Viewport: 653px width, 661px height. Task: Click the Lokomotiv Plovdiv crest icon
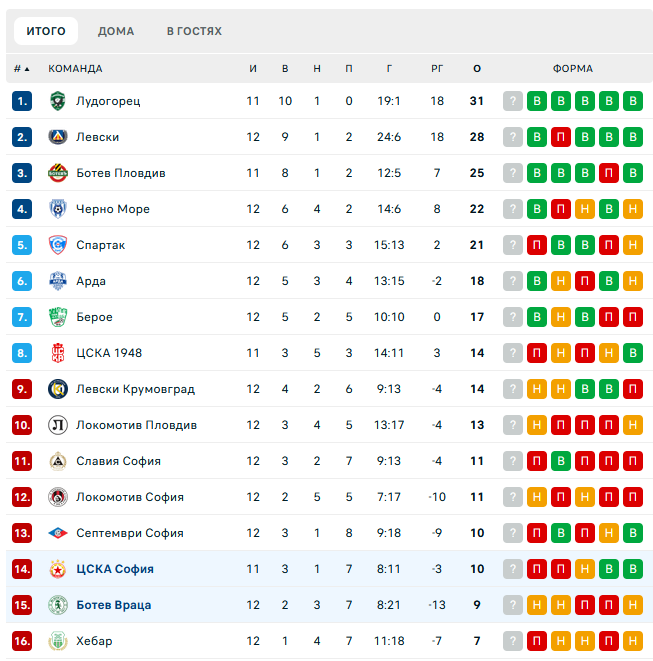pos(57,425)
